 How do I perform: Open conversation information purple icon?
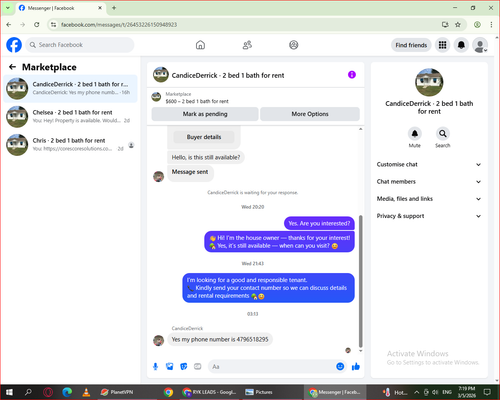(x=352, y=75)
